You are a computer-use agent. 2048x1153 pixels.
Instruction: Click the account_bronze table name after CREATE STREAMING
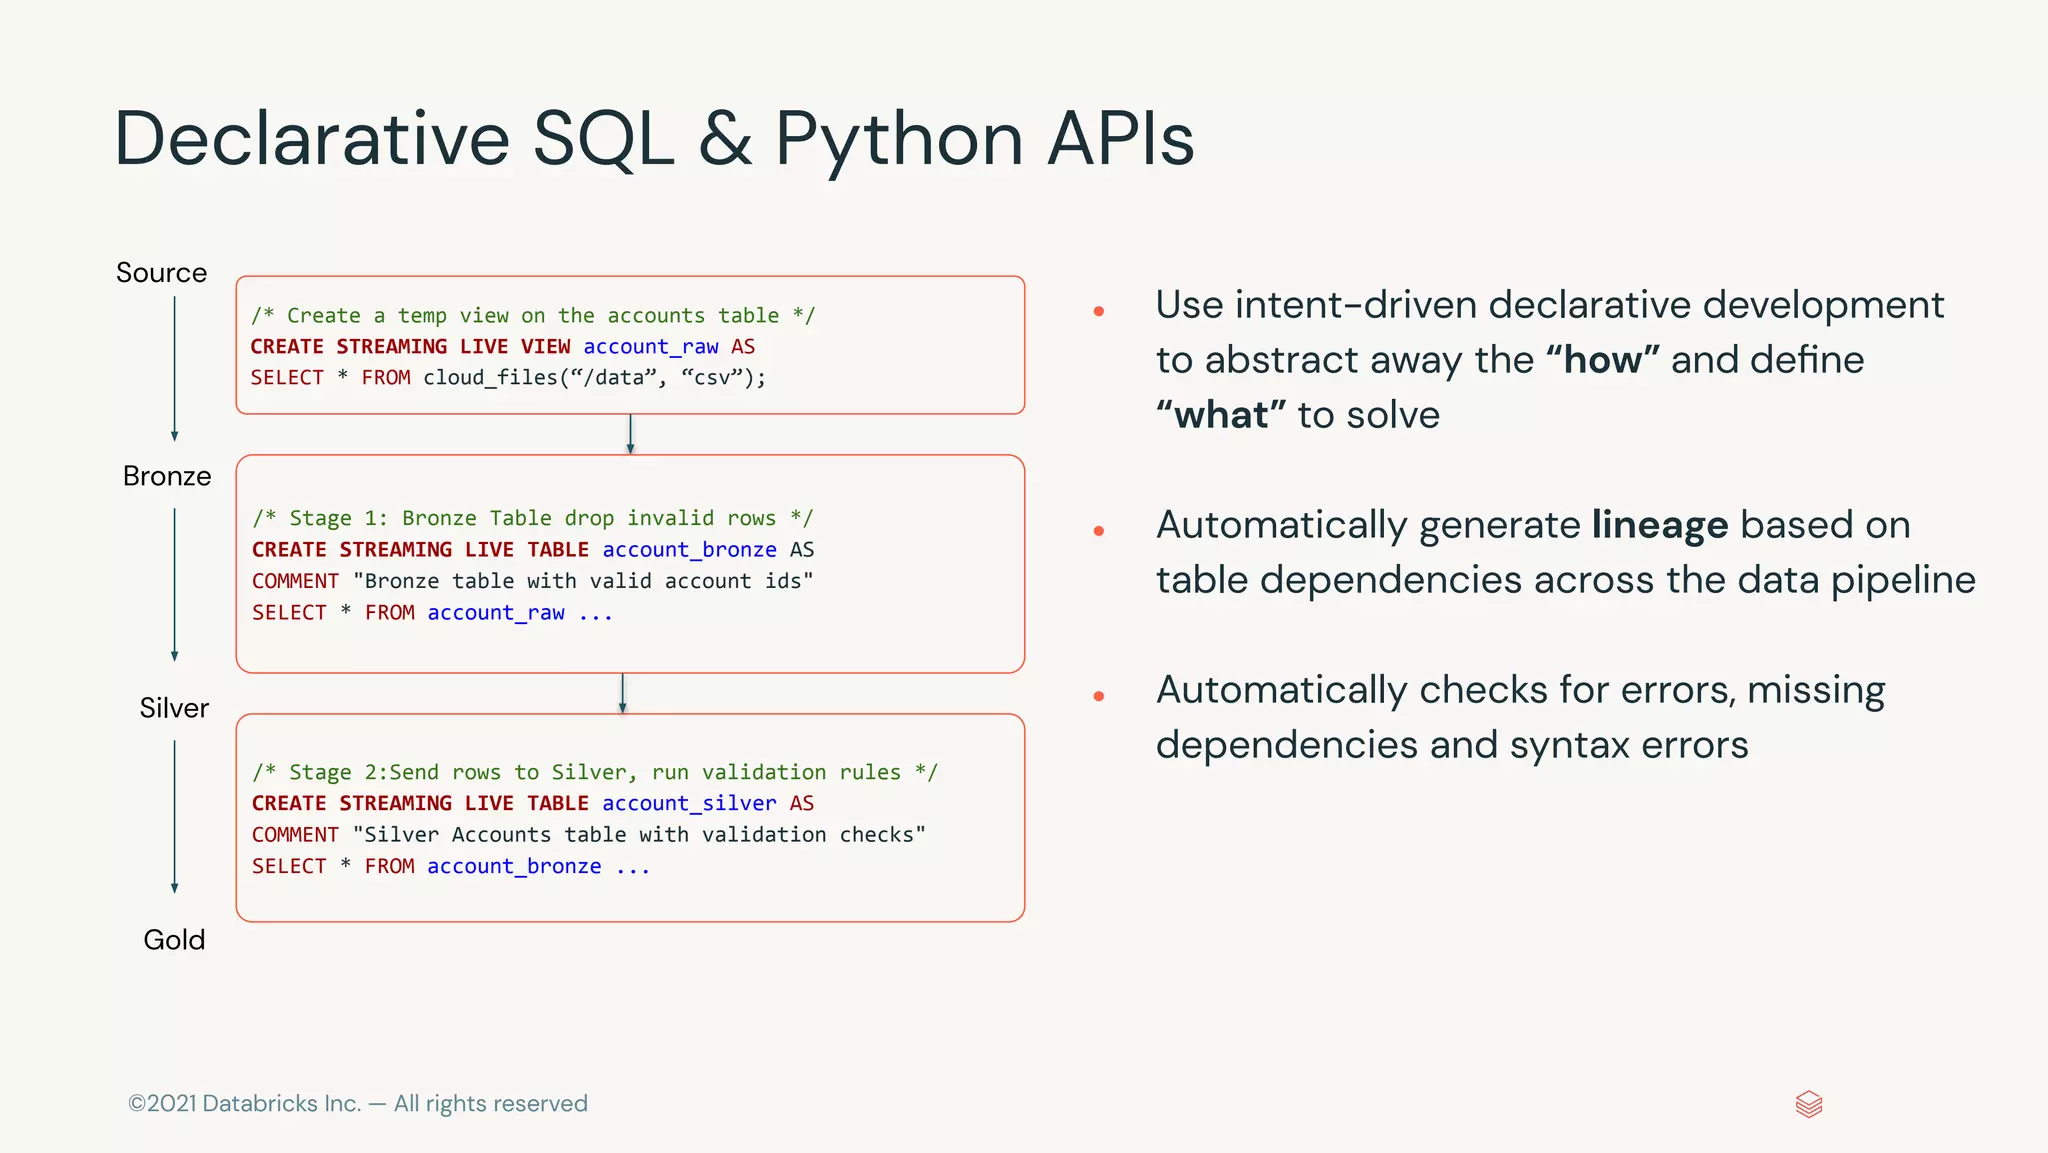point(689,550)
